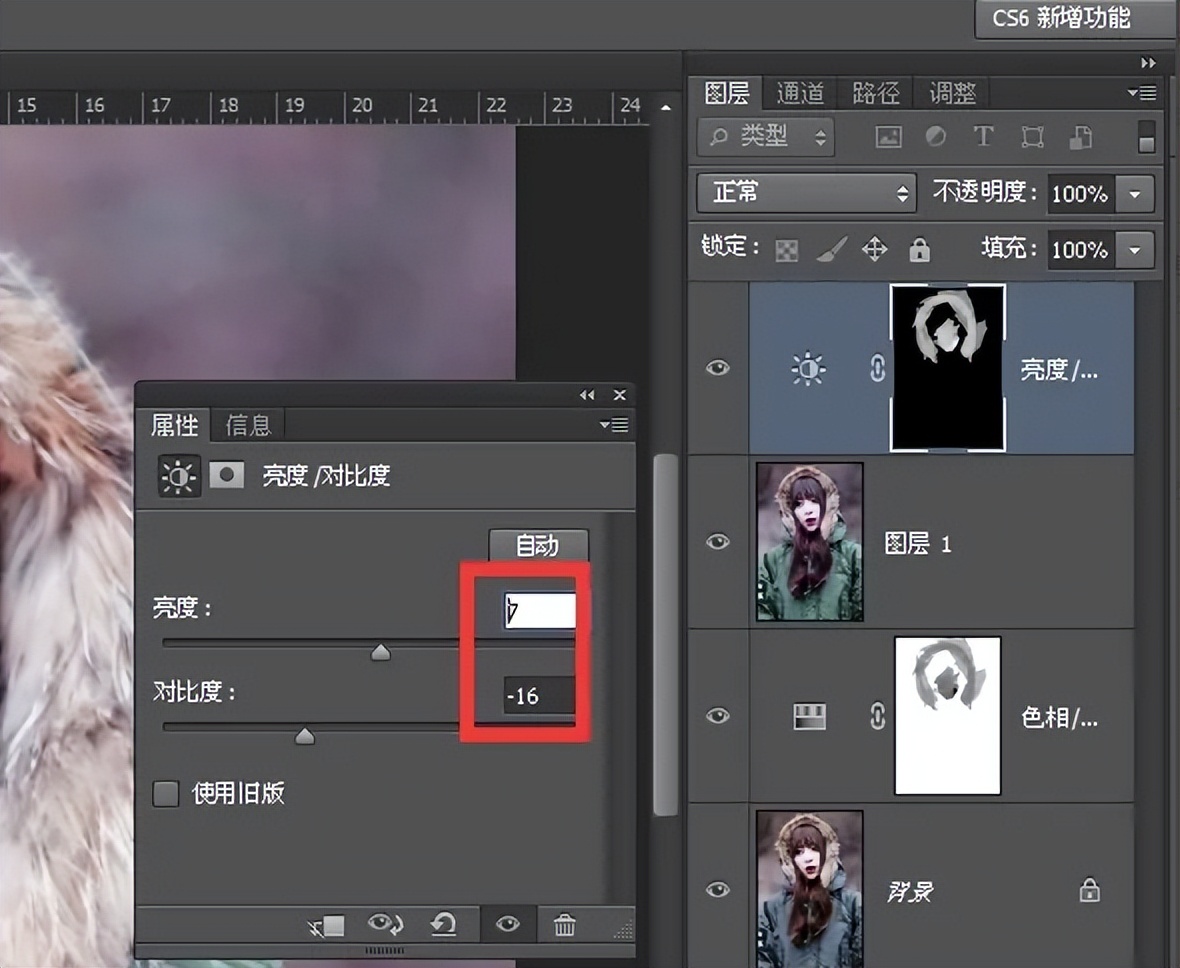The image size is (1180, 968).
Task: Open the Layers panel menu
Action: click(1141, 92)
